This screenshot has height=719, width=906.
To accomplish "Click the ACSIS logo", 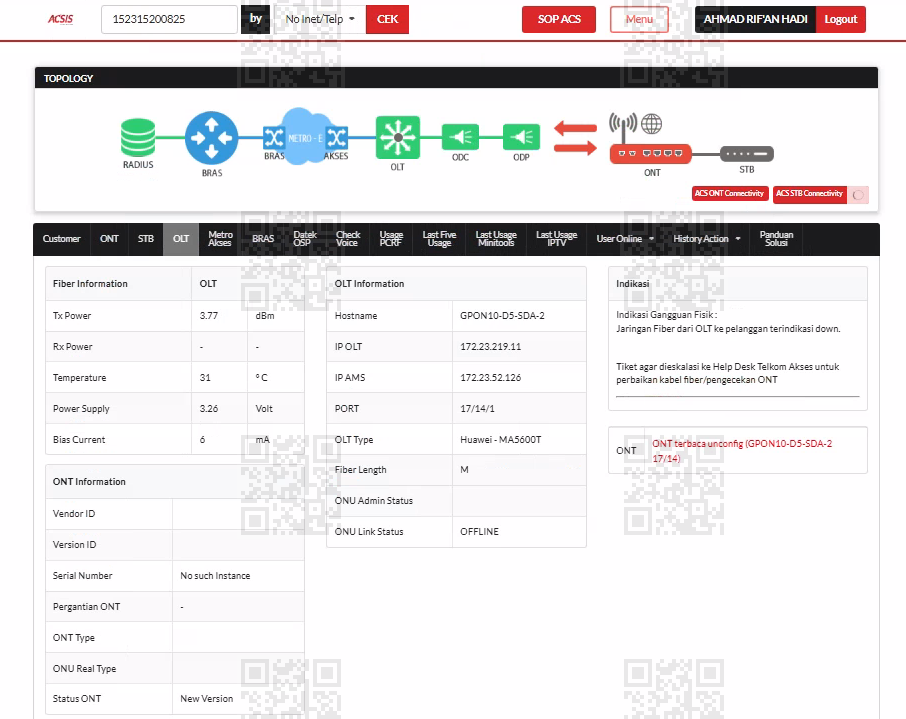I will click(61, 19).
